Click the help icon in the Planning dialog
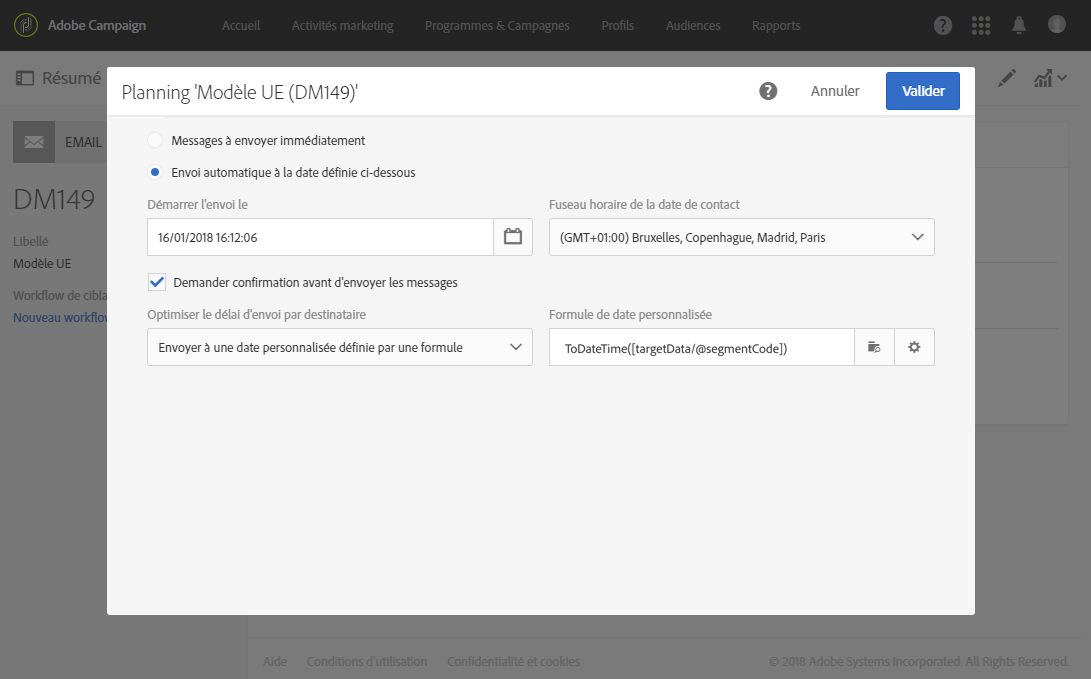Viewport: 1091px width, 679px height. 768,91
